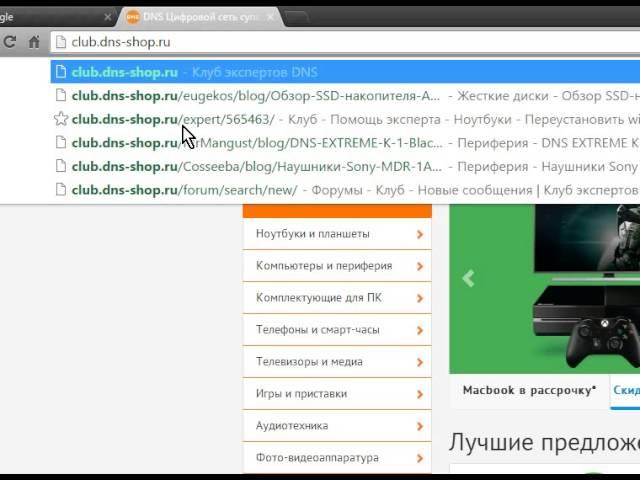Click previous slide arrow on green banner

tap(469, 278)
